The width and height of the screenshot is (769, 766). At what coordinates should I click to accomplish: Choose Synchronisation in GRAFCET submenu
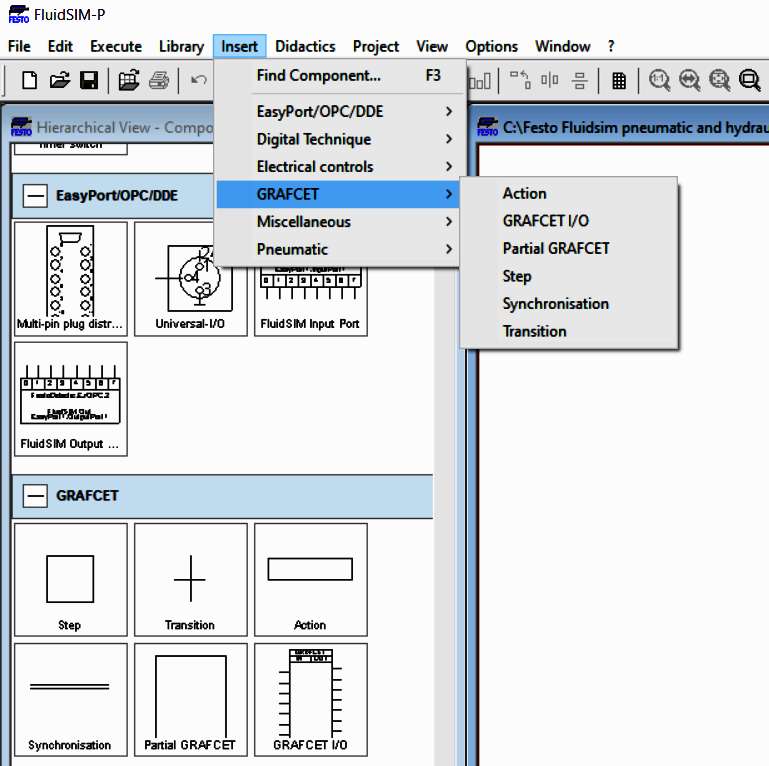569,304
